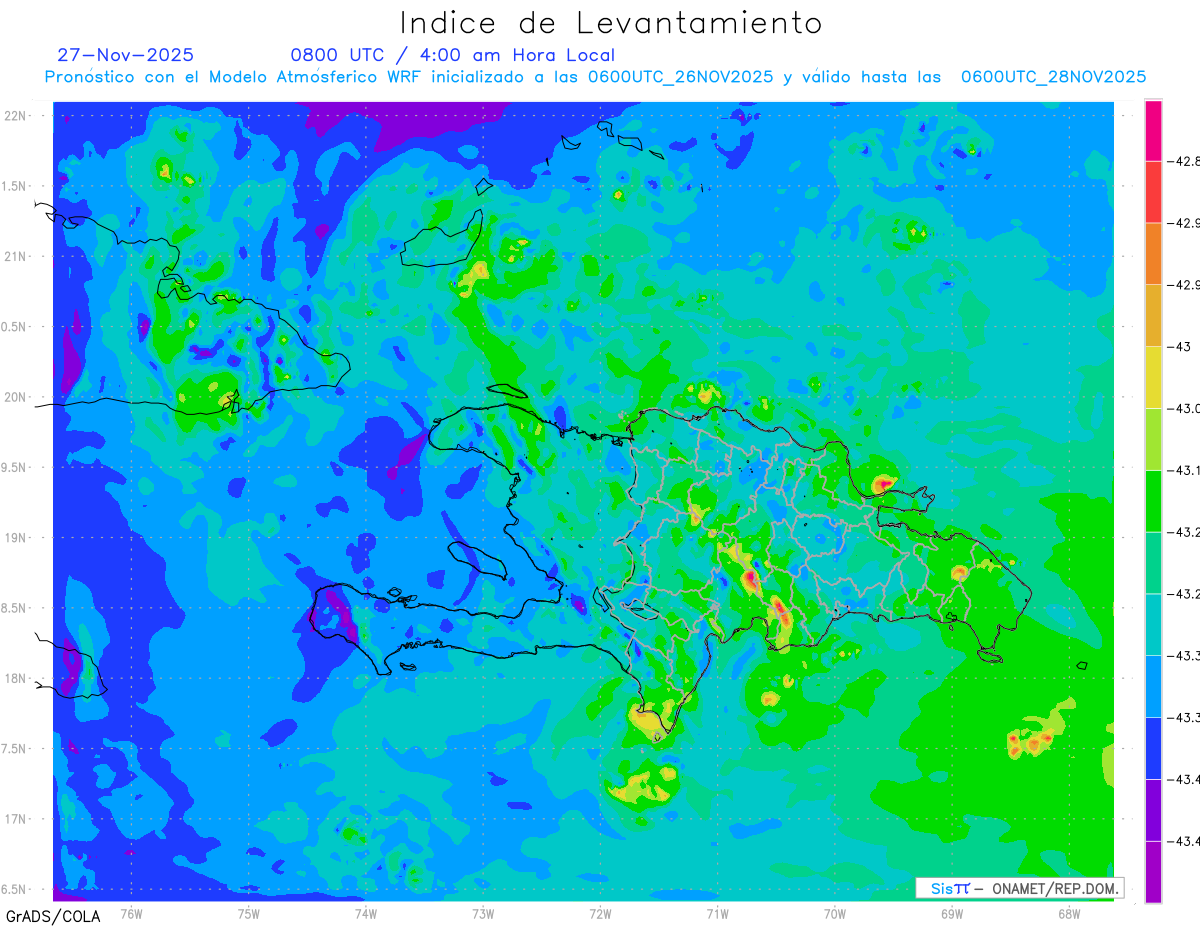
Task: Select the date 27-Nov-2025
Action: pyautogui.click(x=126, y=55)
